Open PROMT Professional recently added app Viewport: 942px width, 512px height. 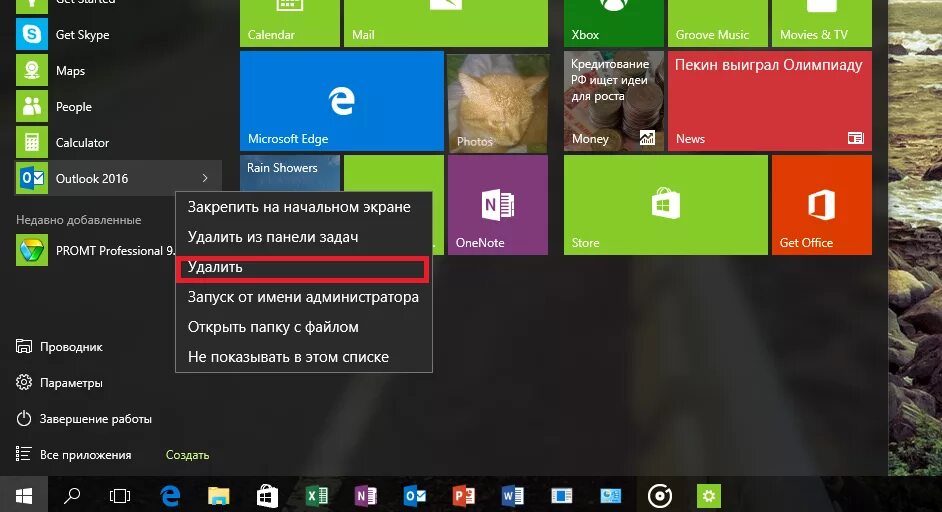click(x=96, y=251)
